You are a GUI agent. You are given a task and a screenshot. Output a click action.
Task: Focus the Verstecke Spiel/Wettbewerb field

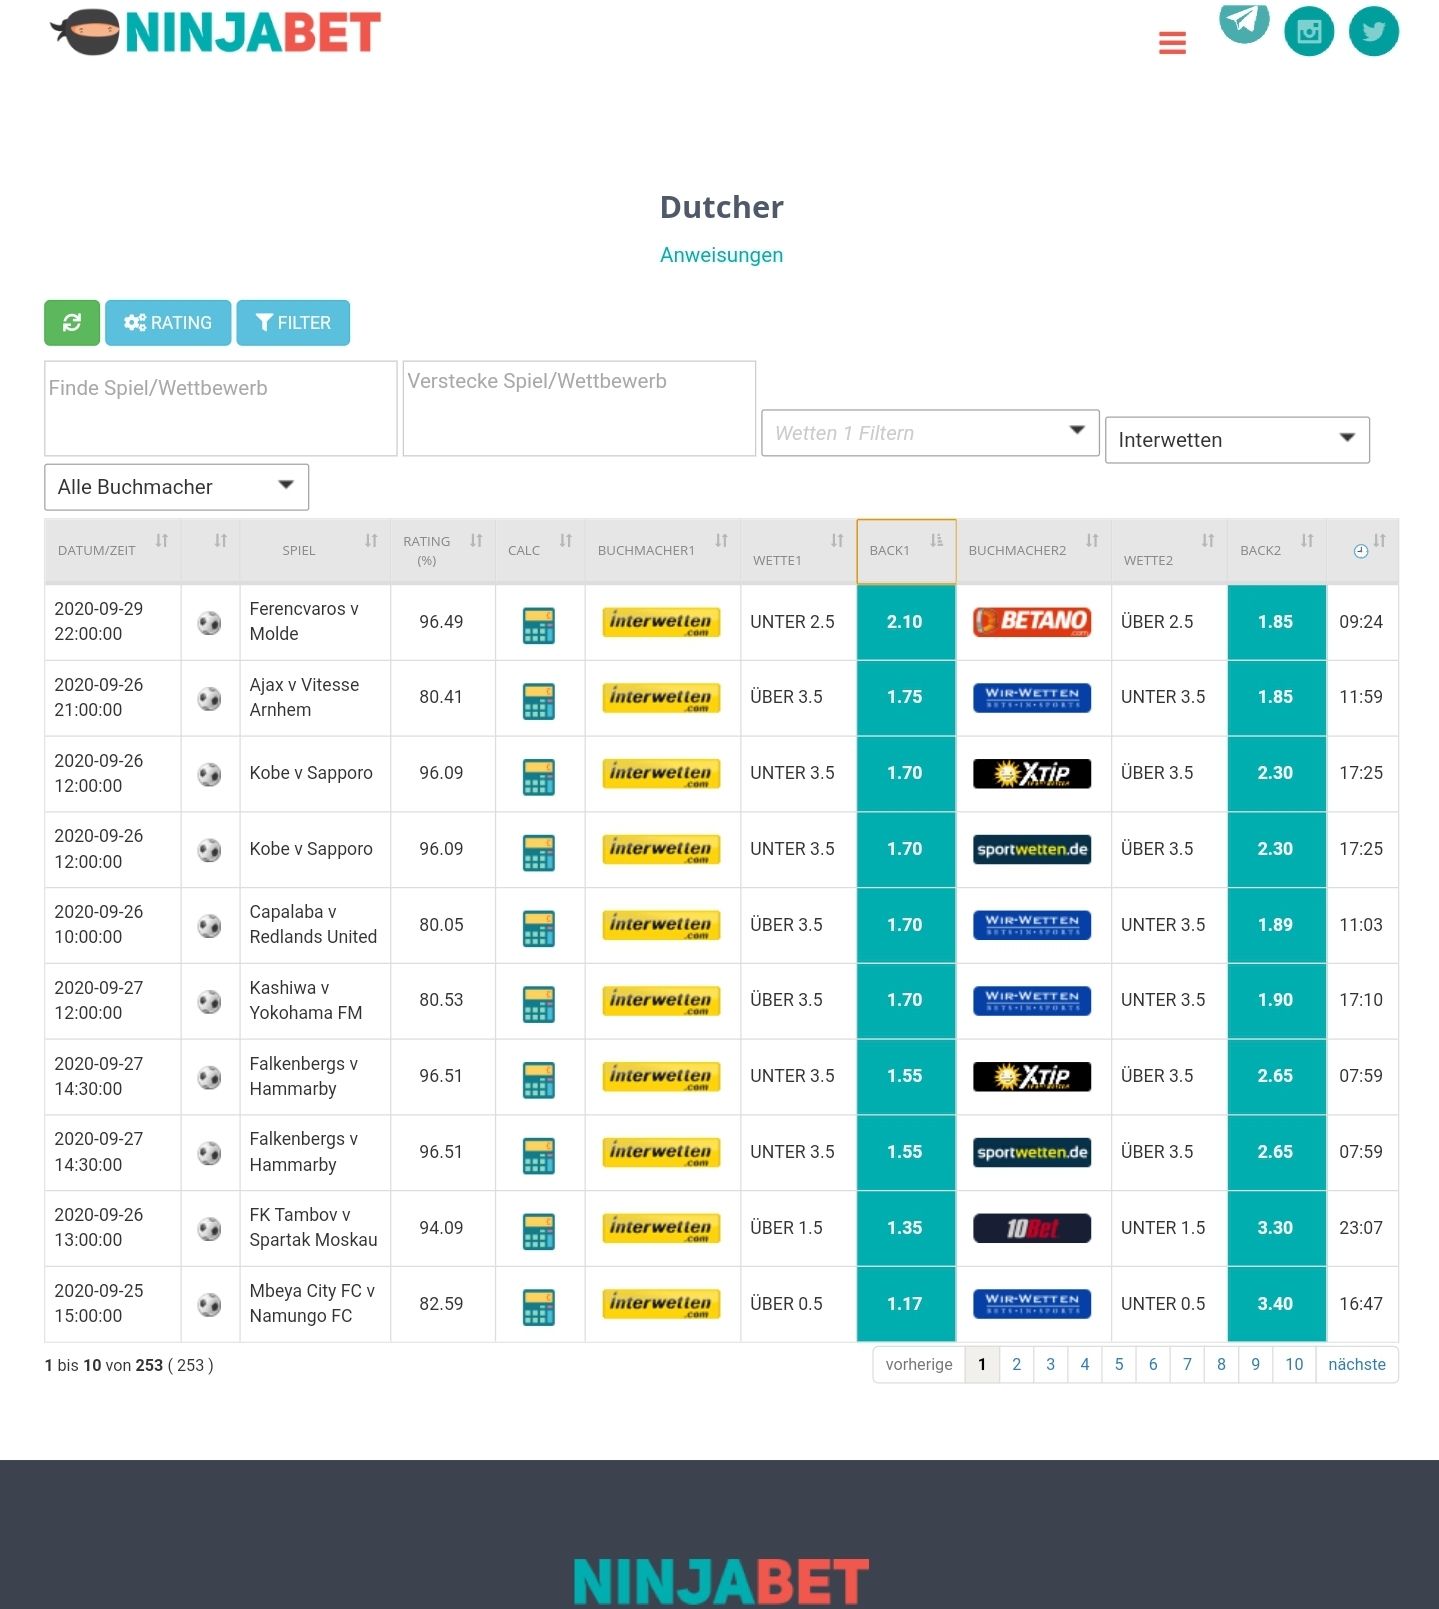[x=579, y=408]
